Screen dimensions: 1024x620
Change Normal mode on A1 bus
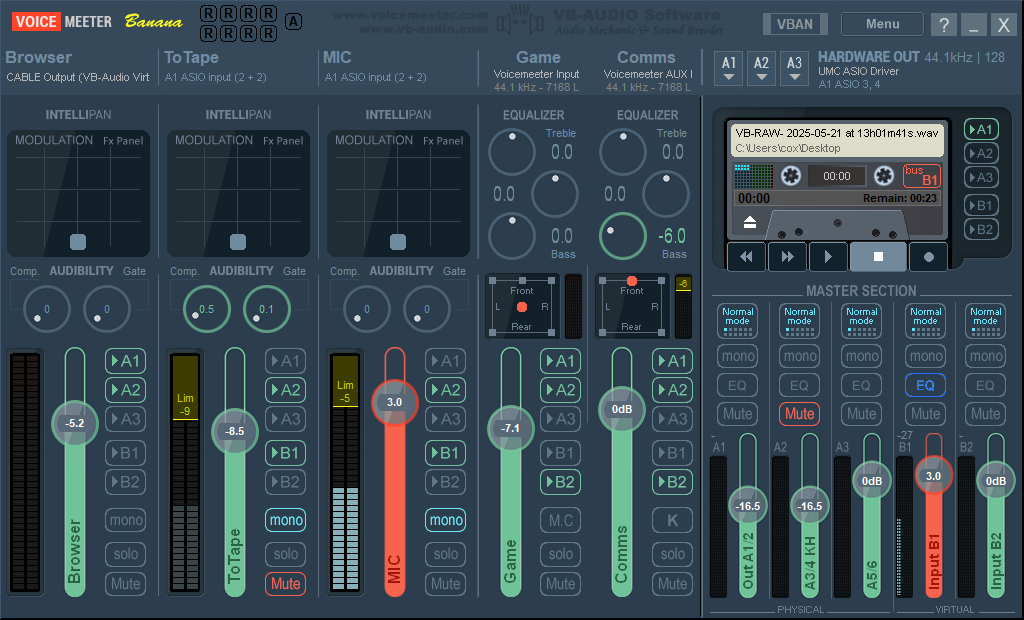(737, 319)
